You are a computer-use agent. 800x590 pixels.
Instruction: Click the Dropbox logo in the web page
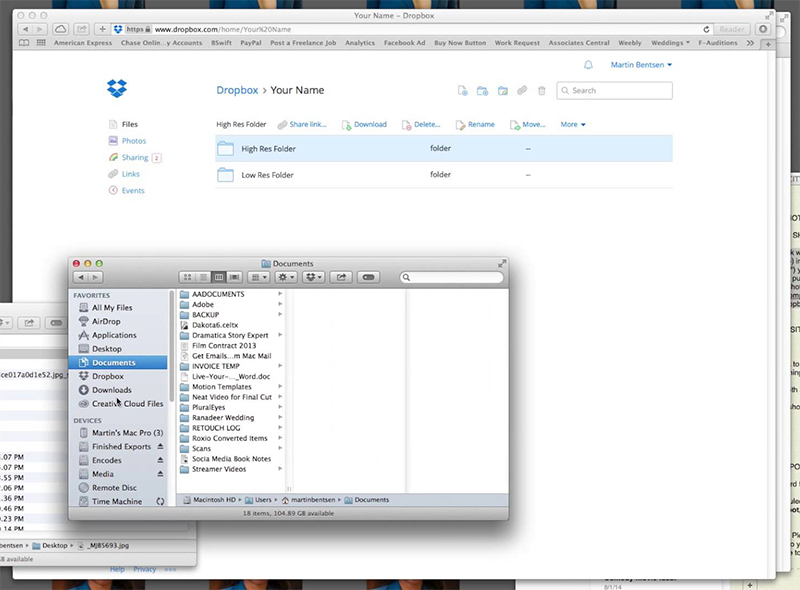(117, 88)
